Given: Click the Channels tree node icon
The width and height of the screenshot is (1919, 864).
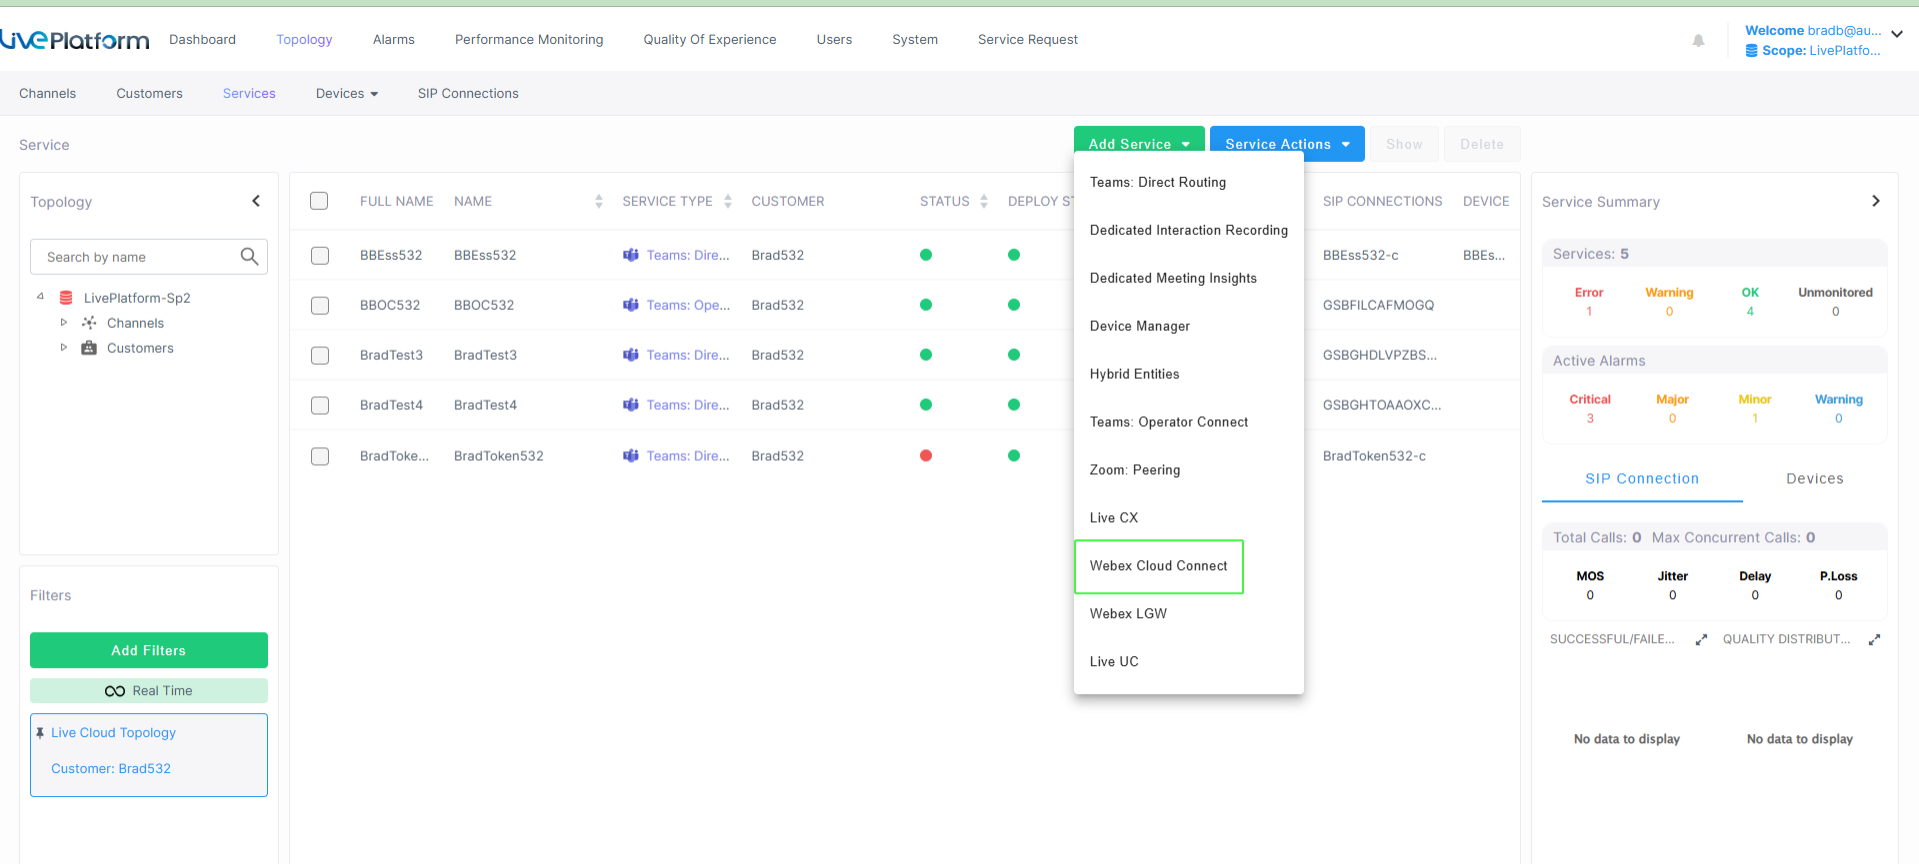Looking at the screenshot, I should tap(89, 323).
